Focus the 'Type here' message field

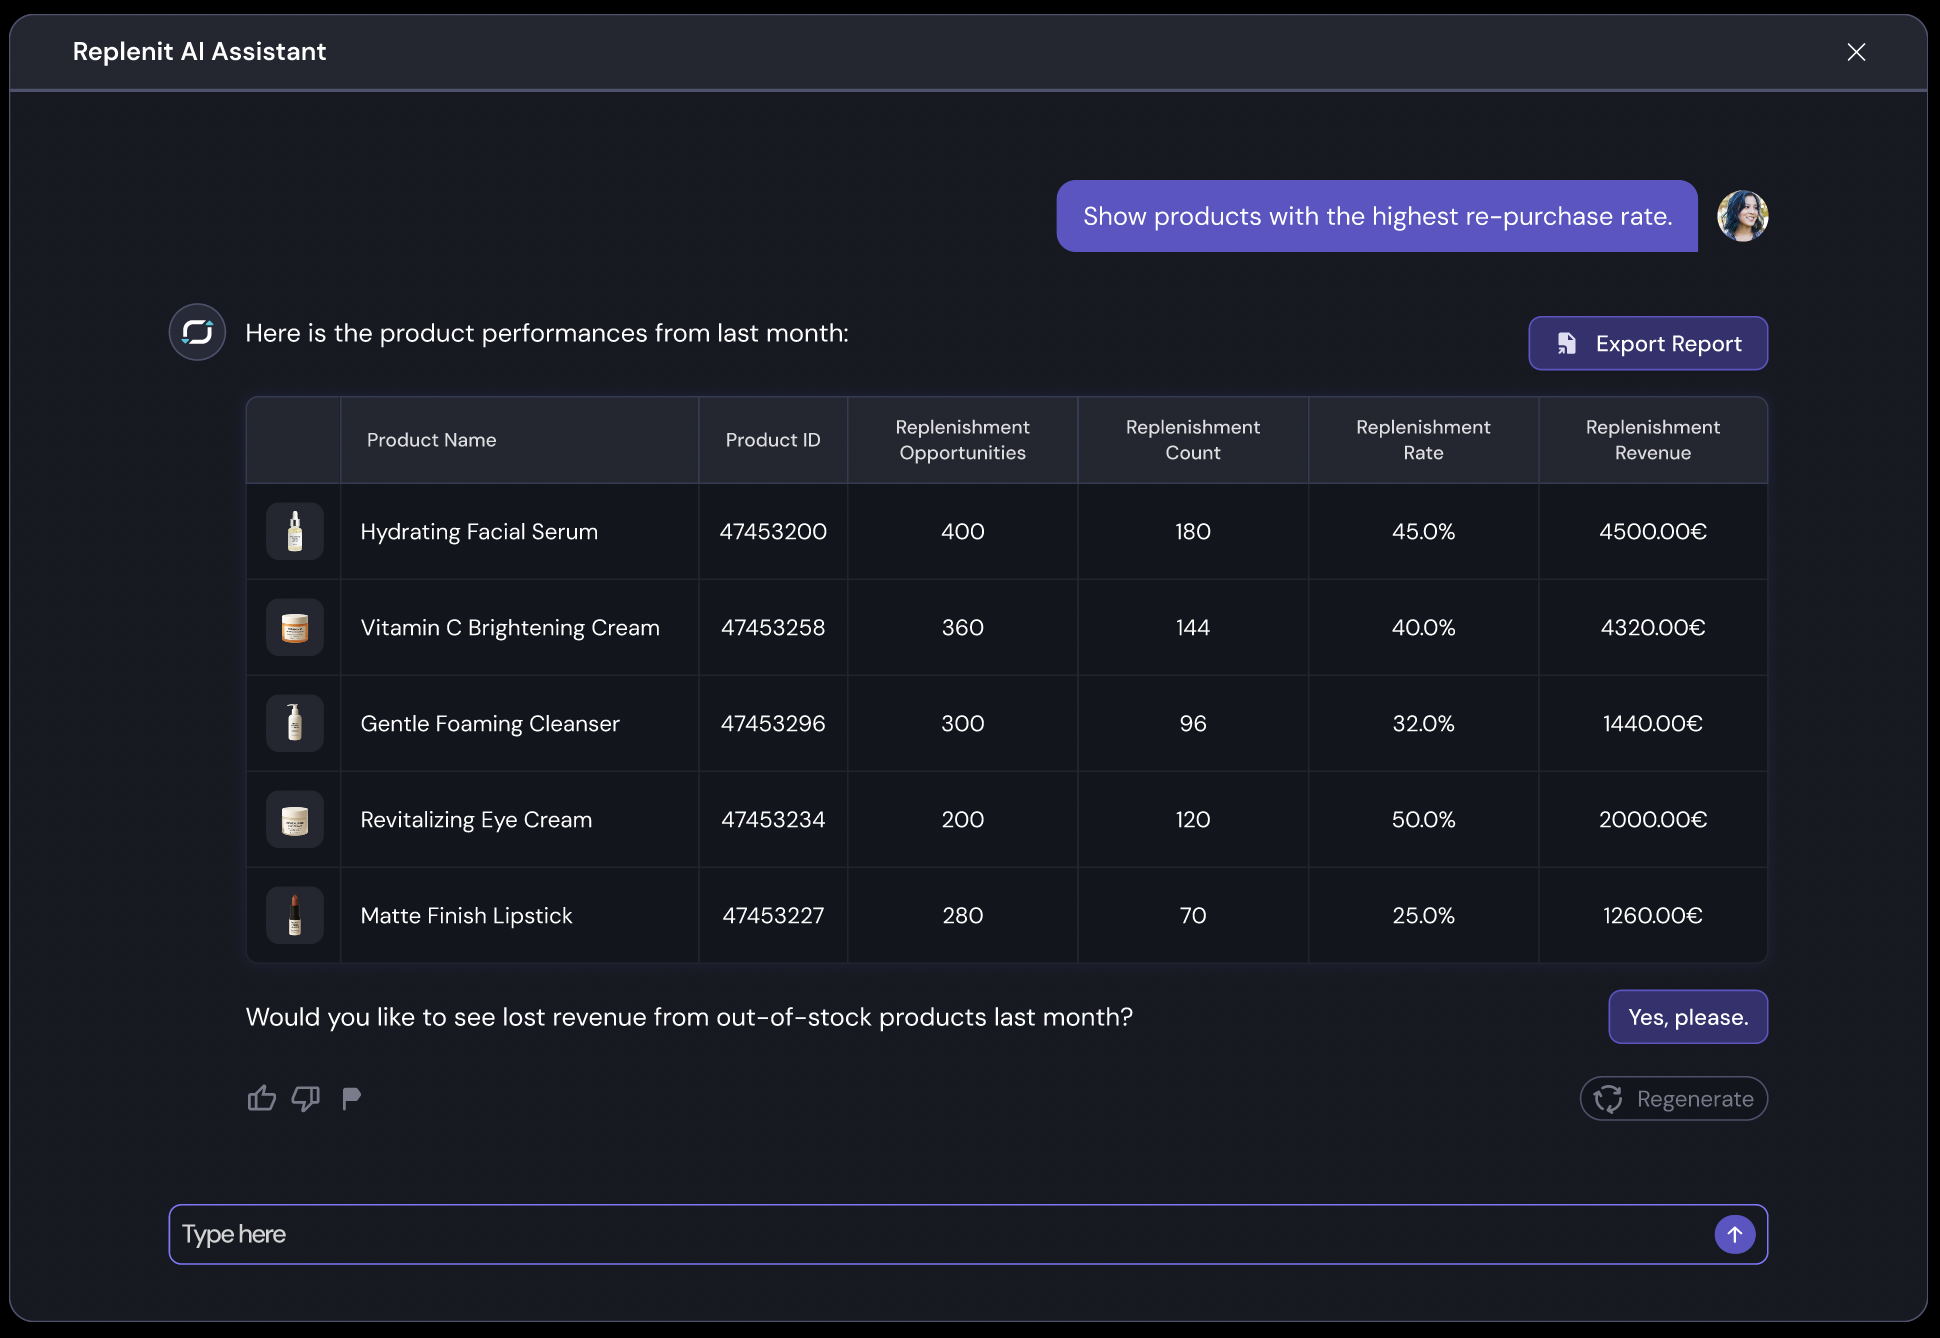click(940, 1234)
